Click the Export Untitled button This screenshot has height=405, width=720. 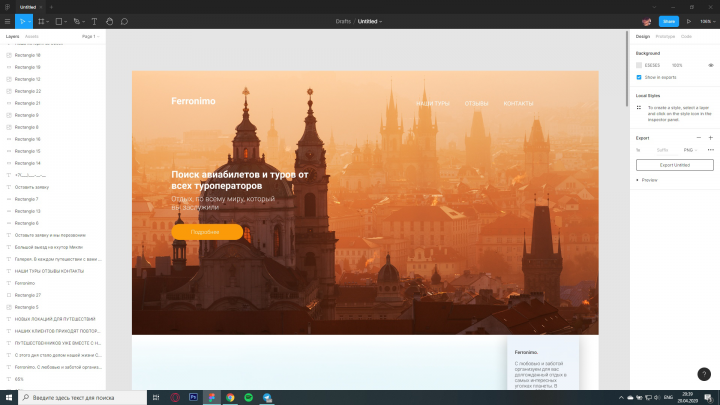coord(675,165)
